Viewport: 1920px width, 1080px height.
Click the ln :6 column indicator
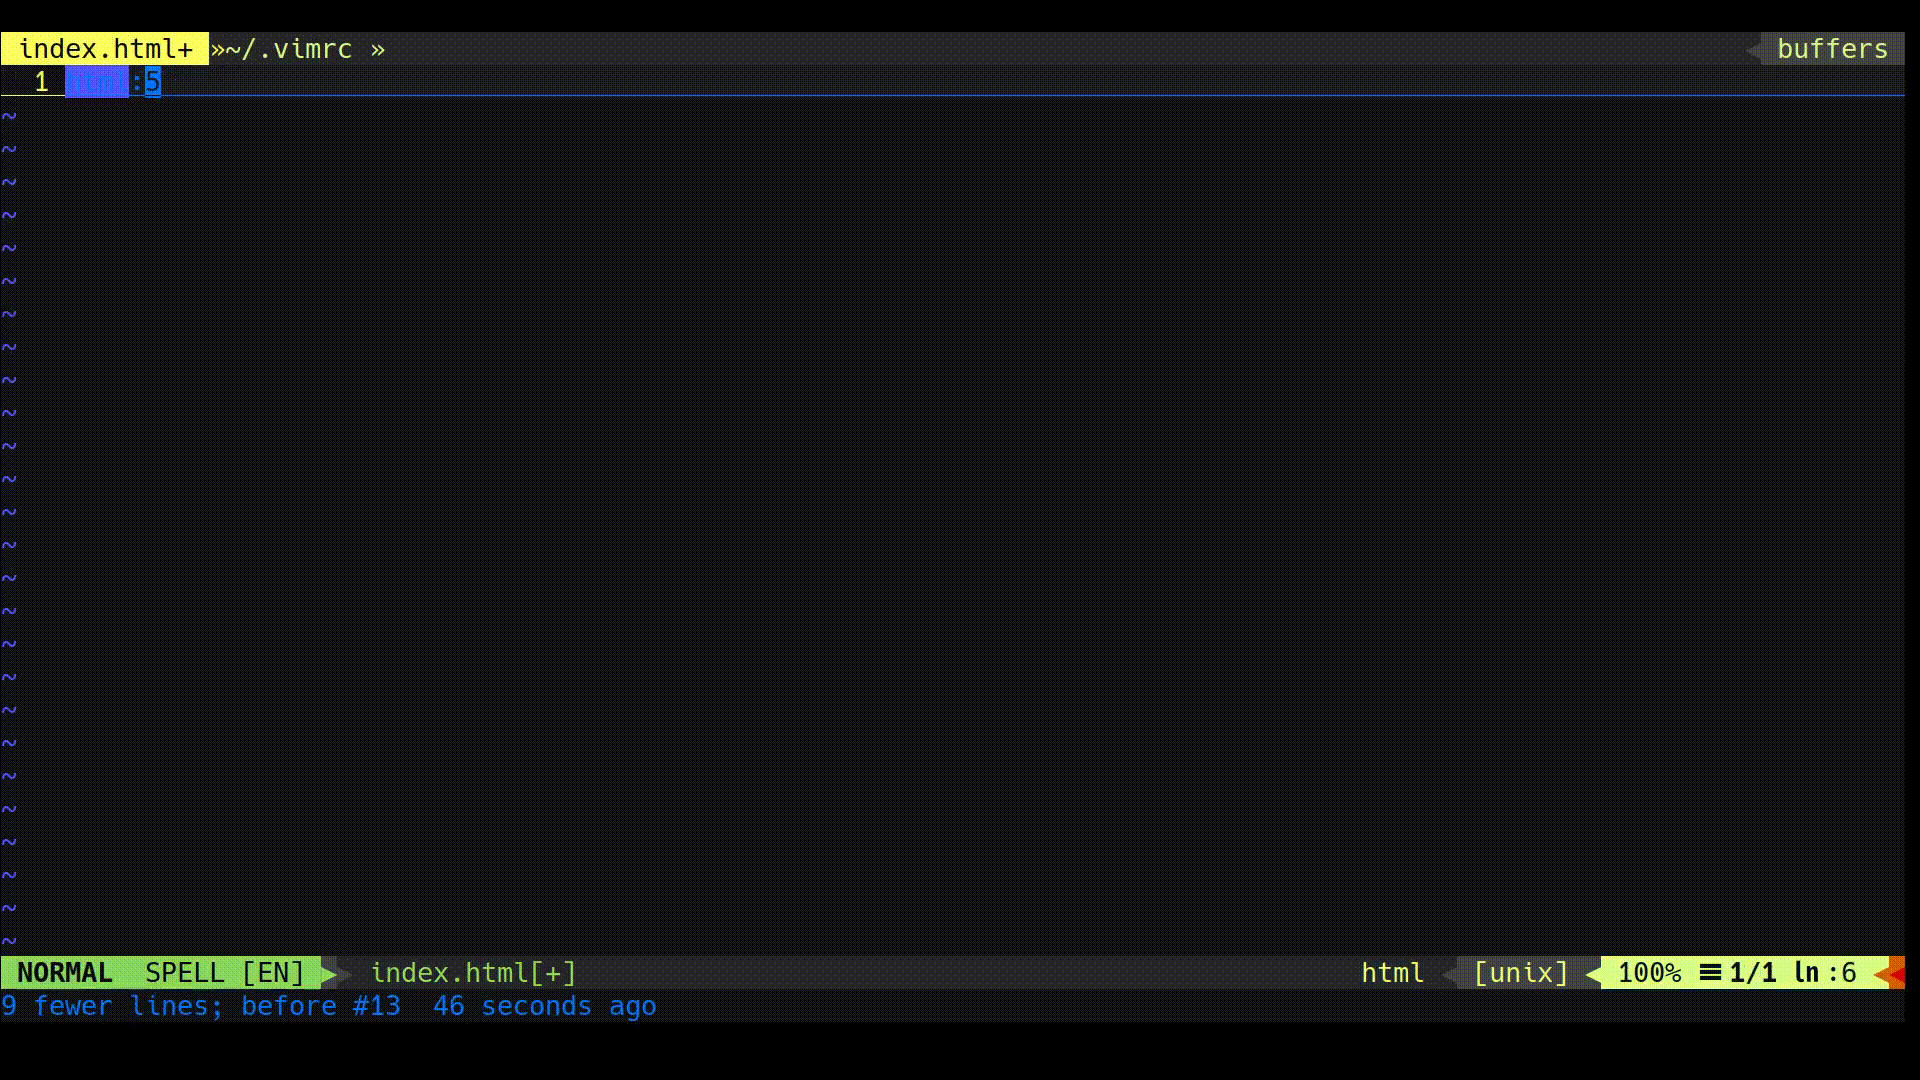coord(1825,972)
